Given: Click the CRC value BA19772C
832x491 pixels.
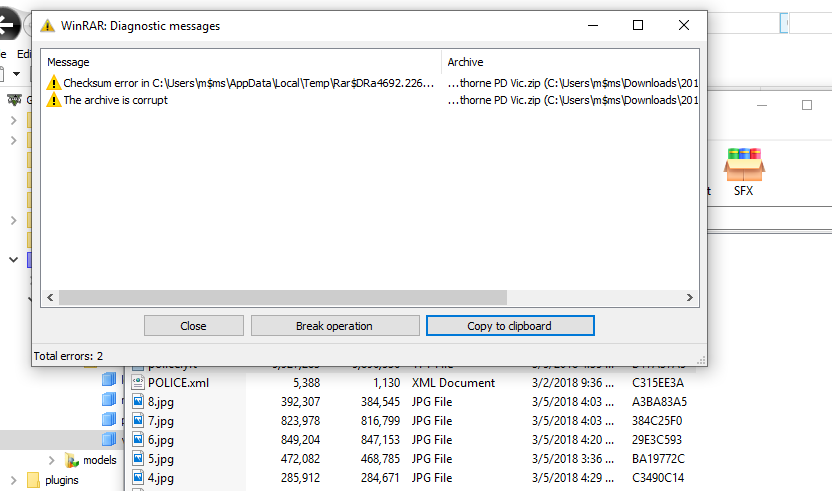Looking at the screenshot, I should pyautogui.click(x=658, y=459).
